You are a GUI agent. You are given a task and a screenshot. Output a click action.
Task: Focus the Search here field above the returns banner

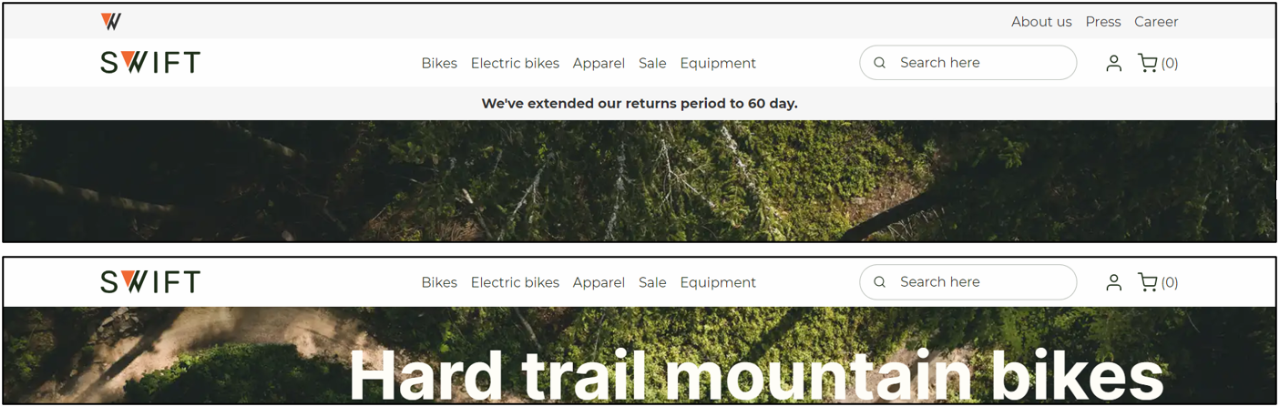(x=968, y=63)
